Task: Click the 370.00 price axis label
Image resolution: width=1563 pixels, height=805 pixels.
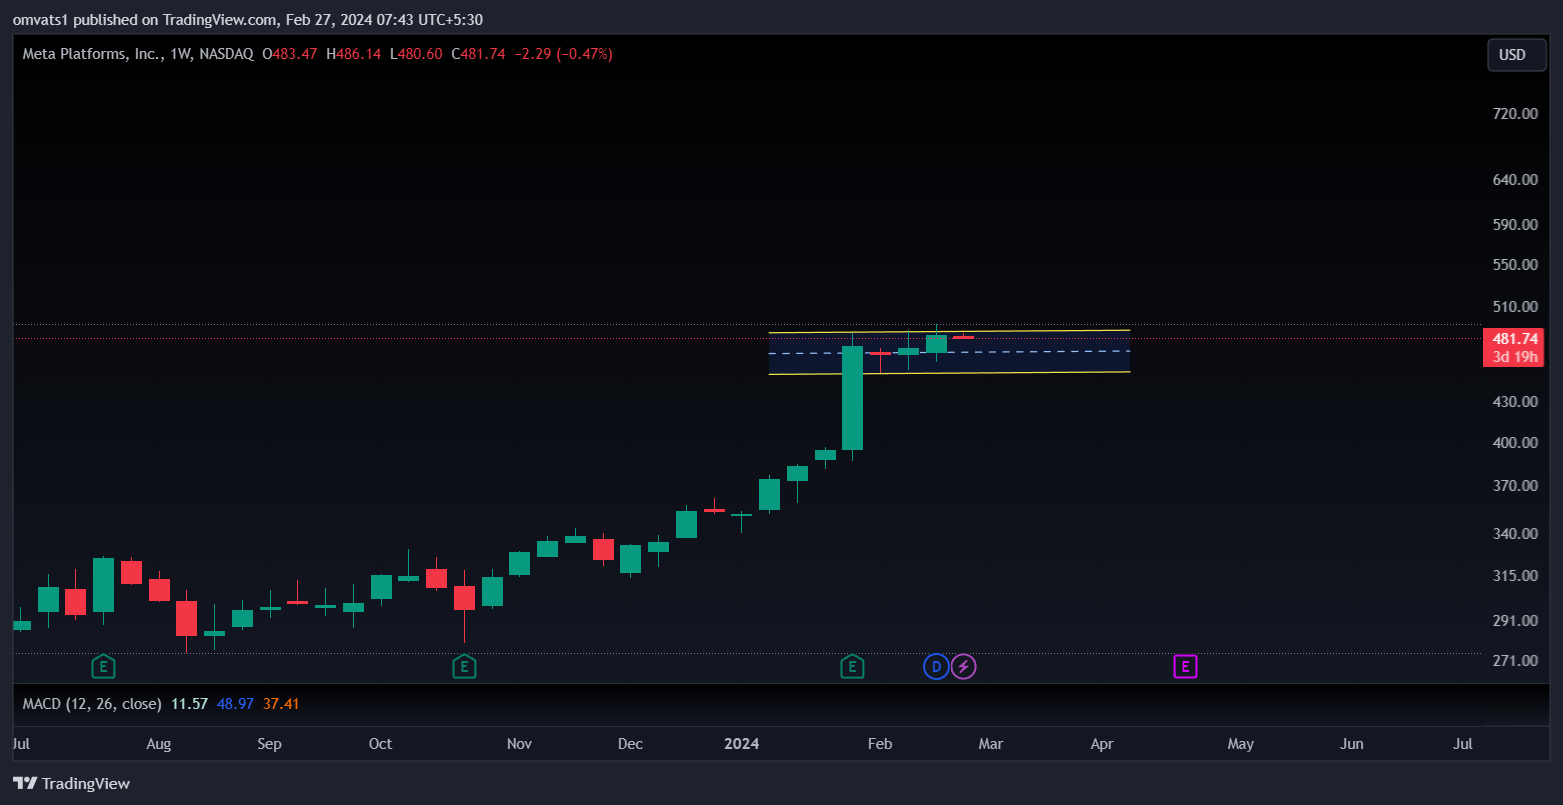Action: [1515, 486]
